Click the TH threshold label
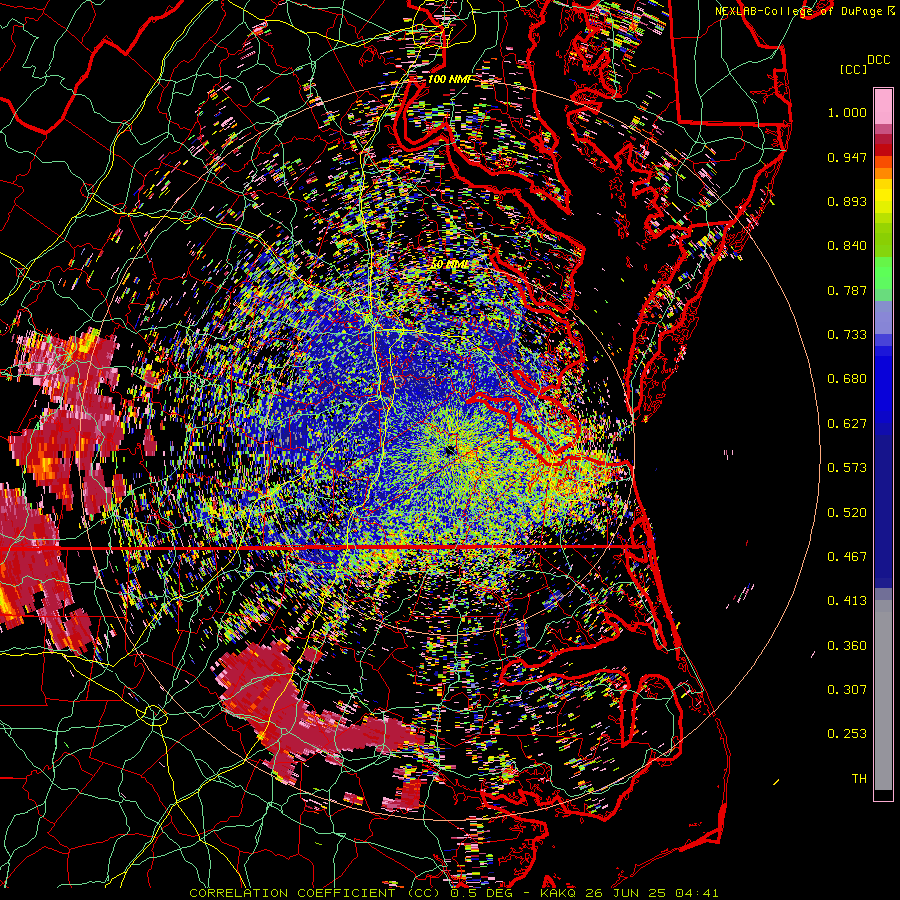 tap(859, 779)
